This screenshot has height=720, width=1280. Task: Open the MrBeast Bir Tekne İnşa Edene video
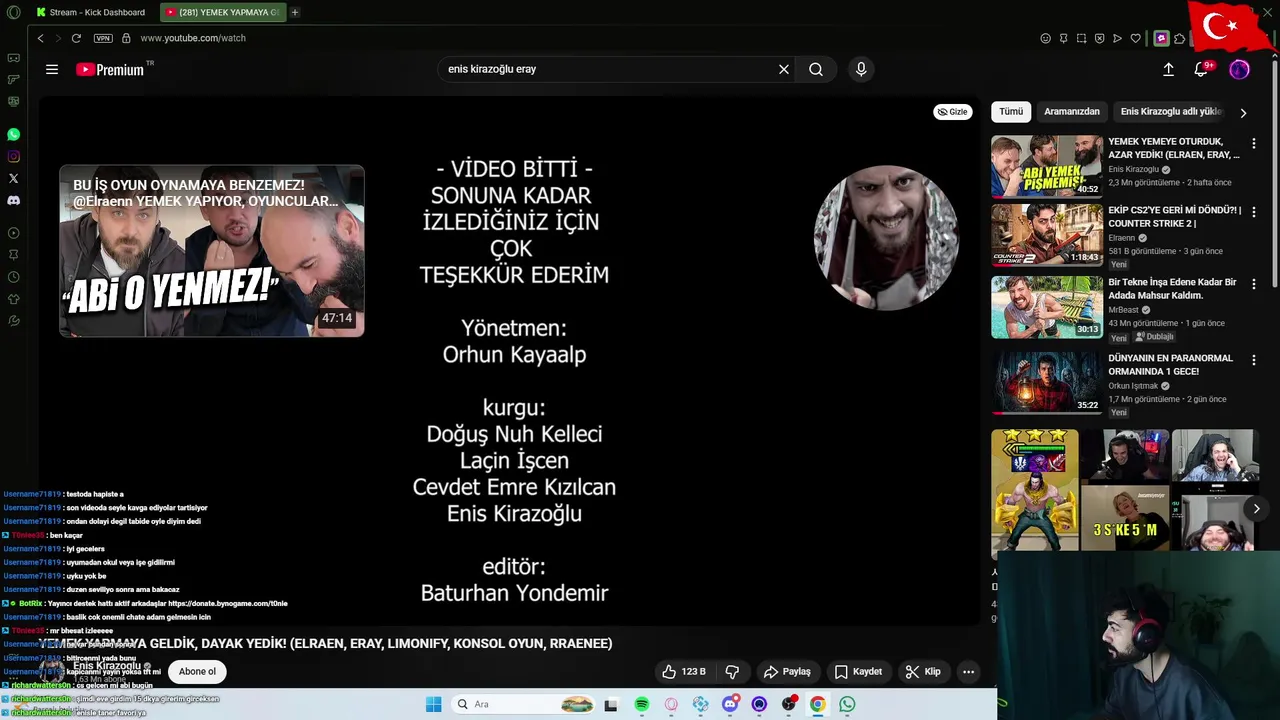click(1047, 307)
